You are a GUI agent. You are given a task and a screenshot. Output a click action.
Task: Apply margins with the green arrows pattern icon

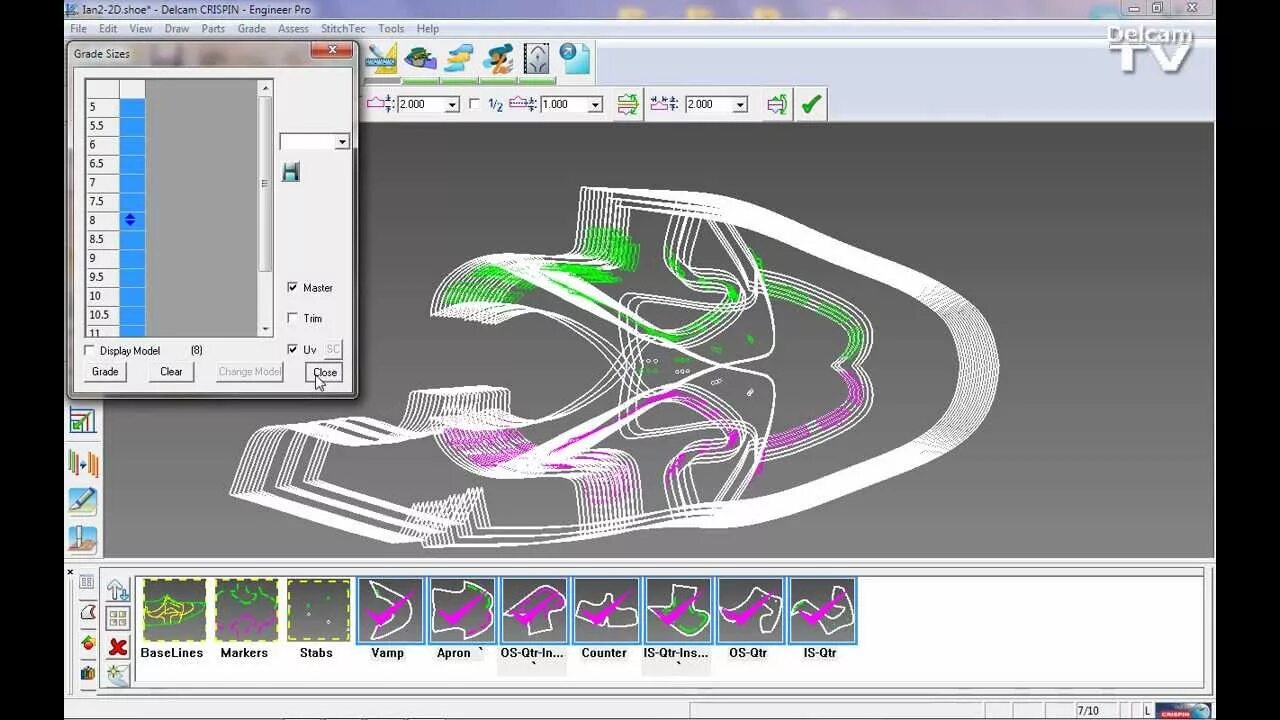[x=628, y=104]
